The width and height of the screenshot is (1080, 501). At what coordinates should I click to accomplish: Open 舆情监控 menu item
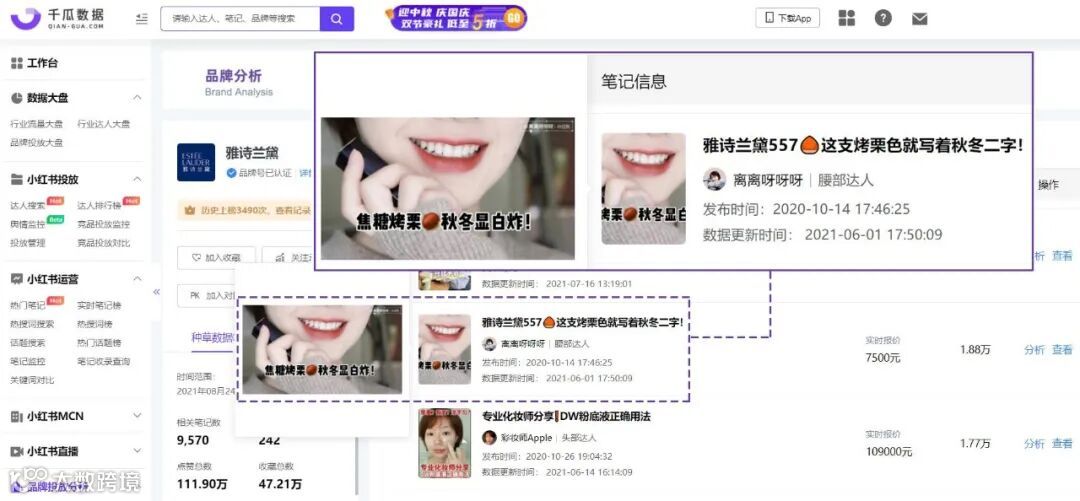(28, 224)
